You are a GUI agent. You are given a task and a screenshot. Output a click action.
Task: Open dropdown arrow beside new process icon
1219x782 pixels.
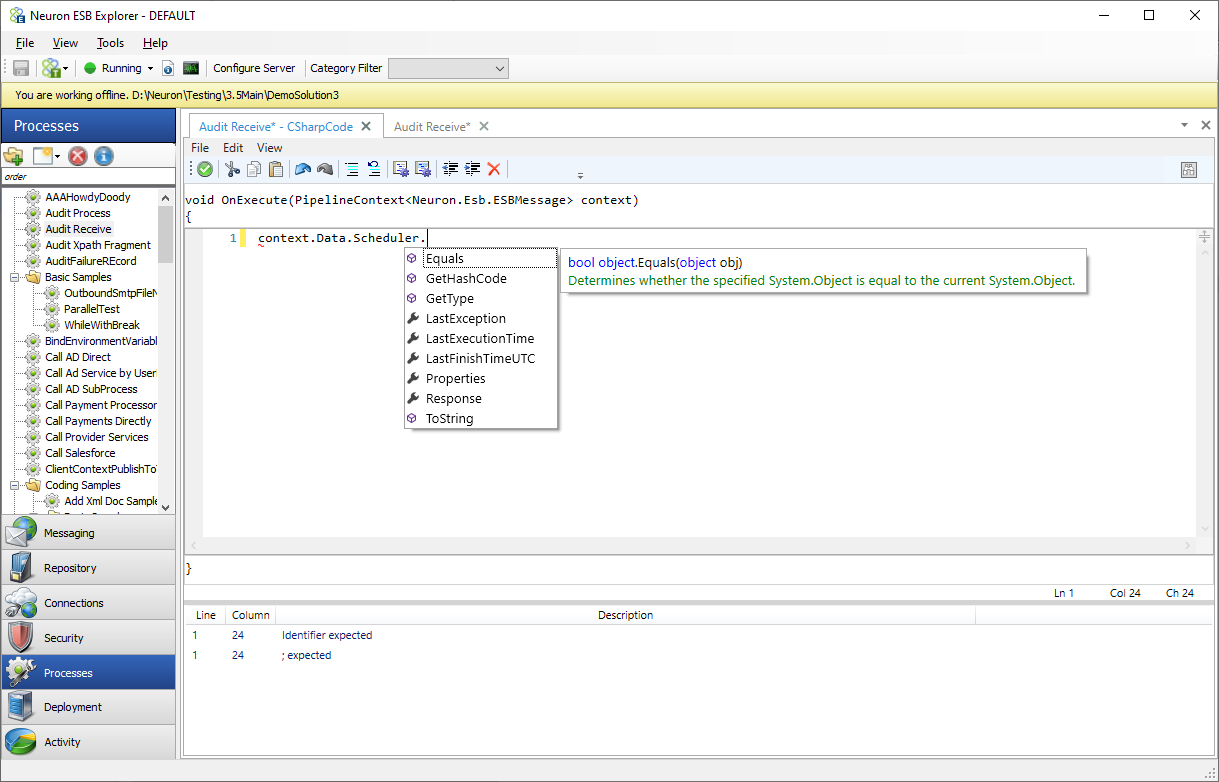pyautogui.click(x=58, y=157)
